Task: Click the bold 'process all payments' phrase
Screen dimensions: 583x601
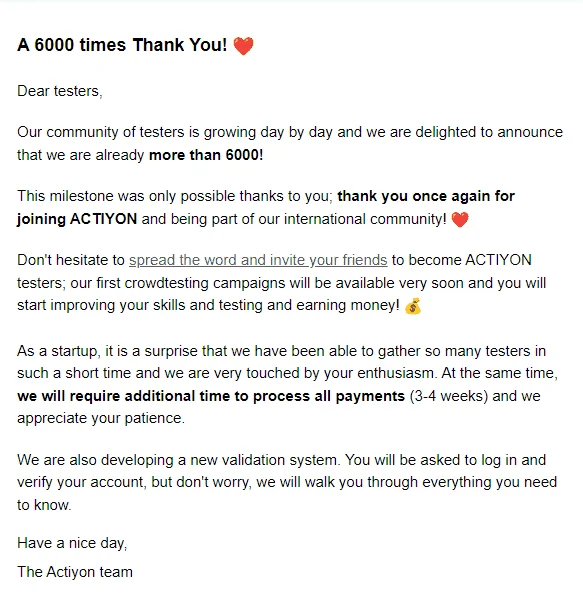Action: coord(329,396)
